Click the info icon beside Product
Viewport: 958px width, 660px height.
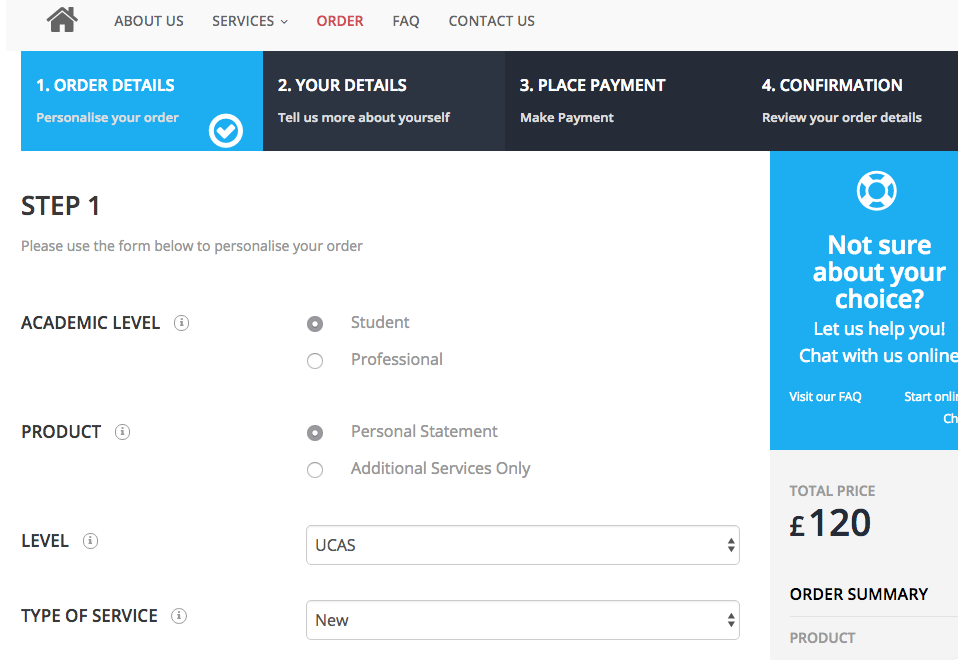point(122,432)
